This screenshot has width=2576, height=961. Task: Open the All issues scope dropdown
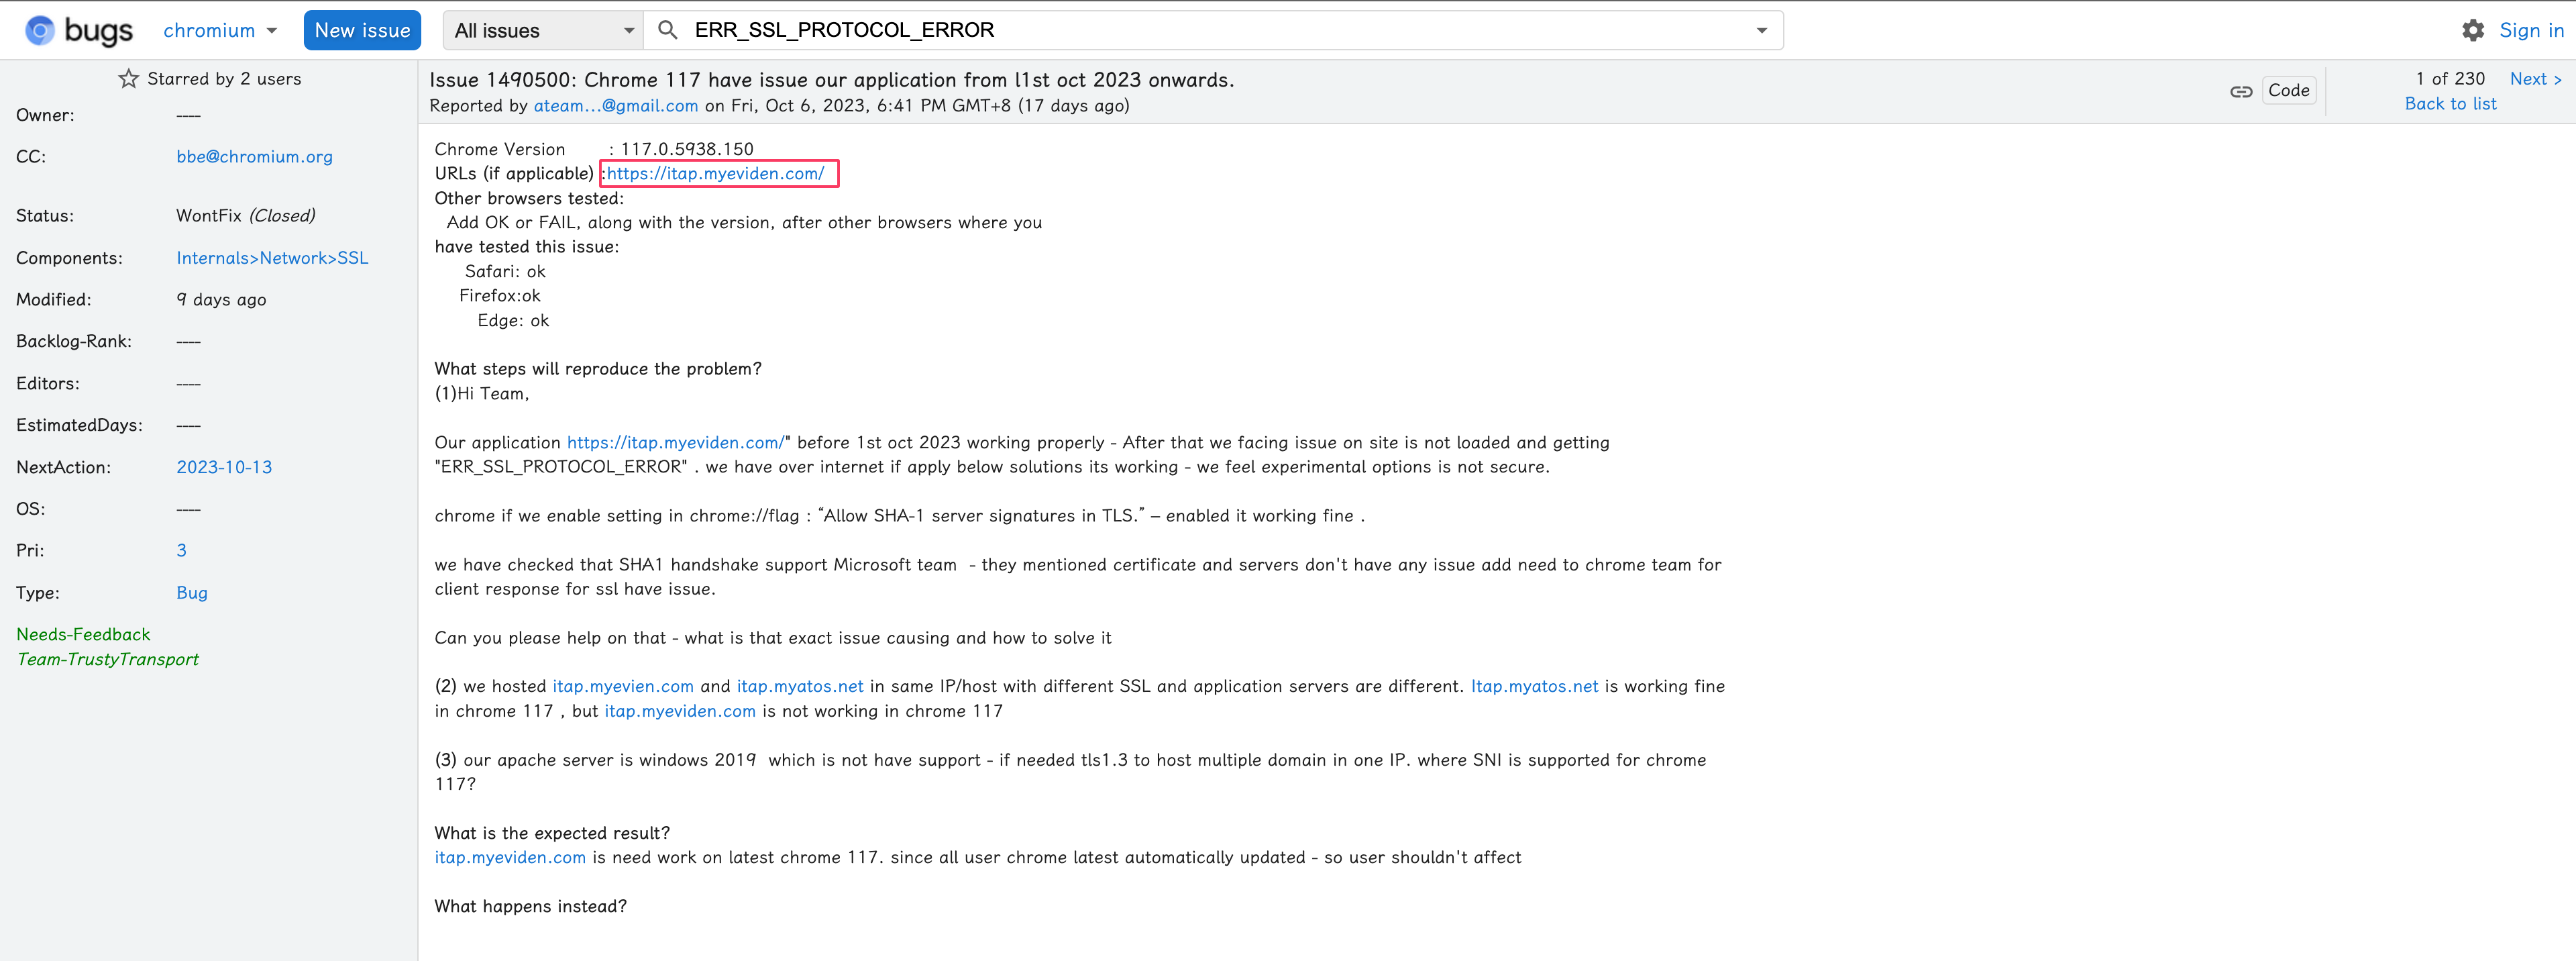click(x=543, y=31)
